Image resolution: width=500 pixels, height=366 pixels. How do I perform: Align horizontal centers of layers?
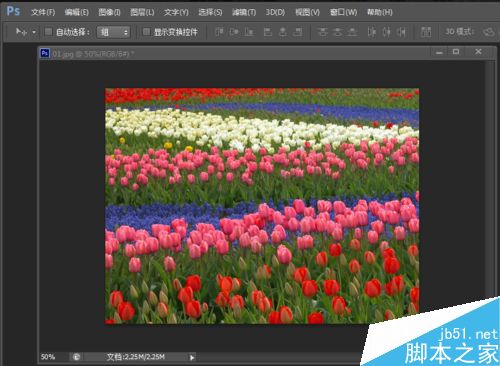click(283, 32)
